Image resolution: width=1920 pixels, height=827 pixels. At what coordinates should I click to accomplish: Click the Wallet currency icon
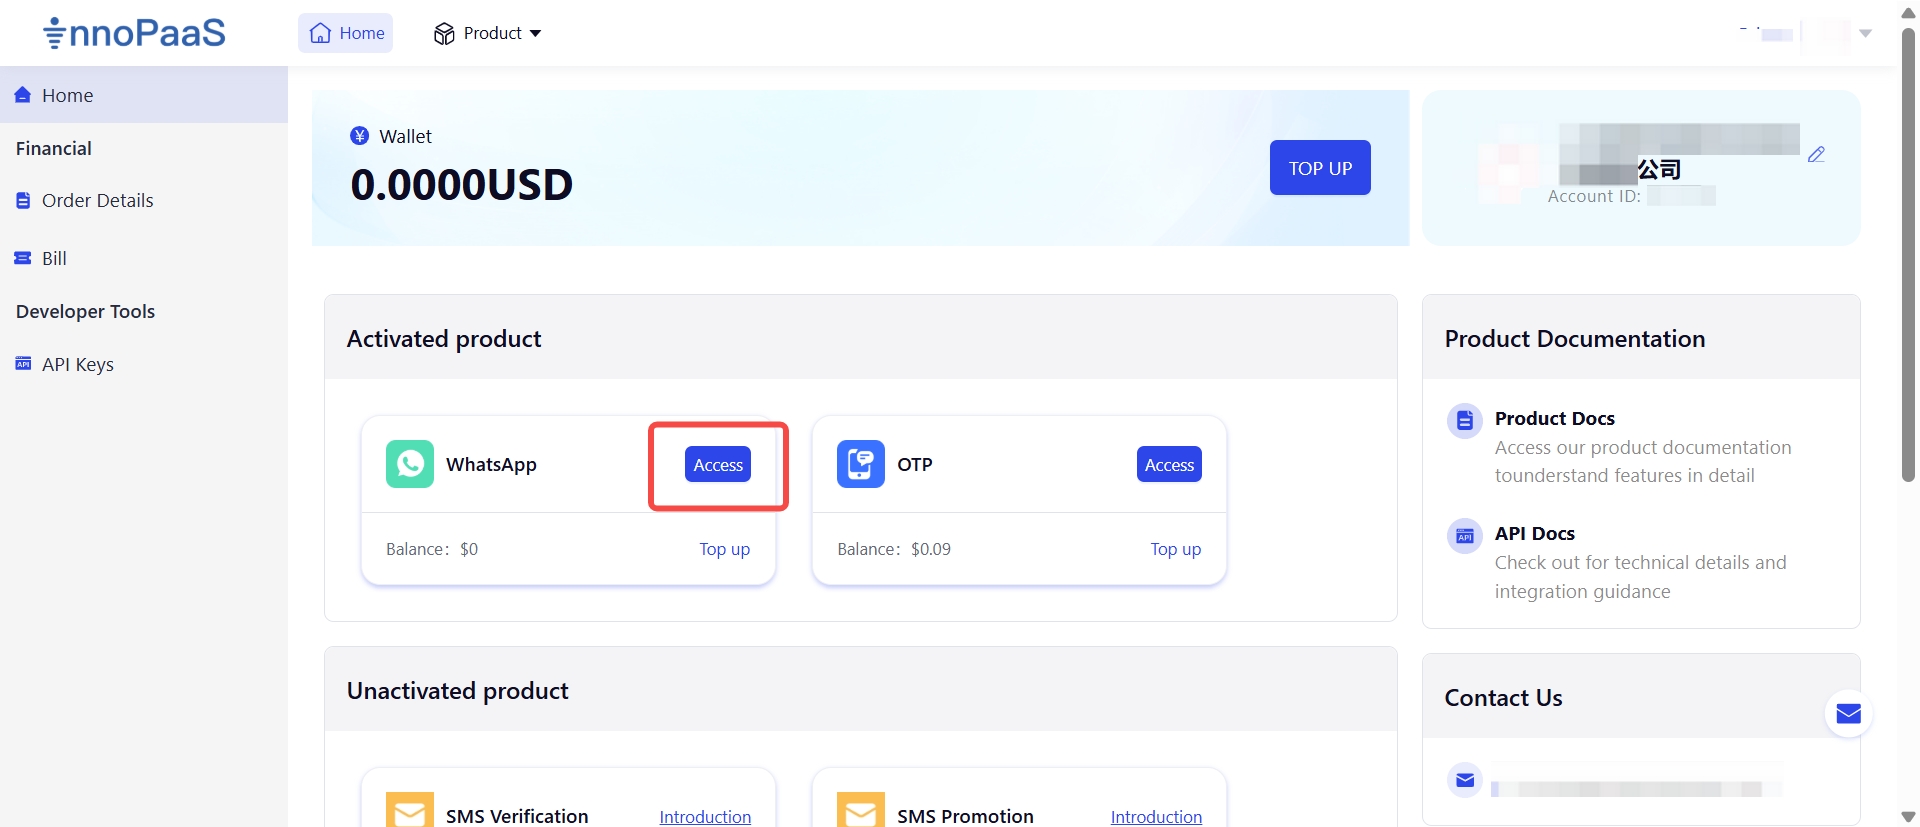tap(360, 136)
